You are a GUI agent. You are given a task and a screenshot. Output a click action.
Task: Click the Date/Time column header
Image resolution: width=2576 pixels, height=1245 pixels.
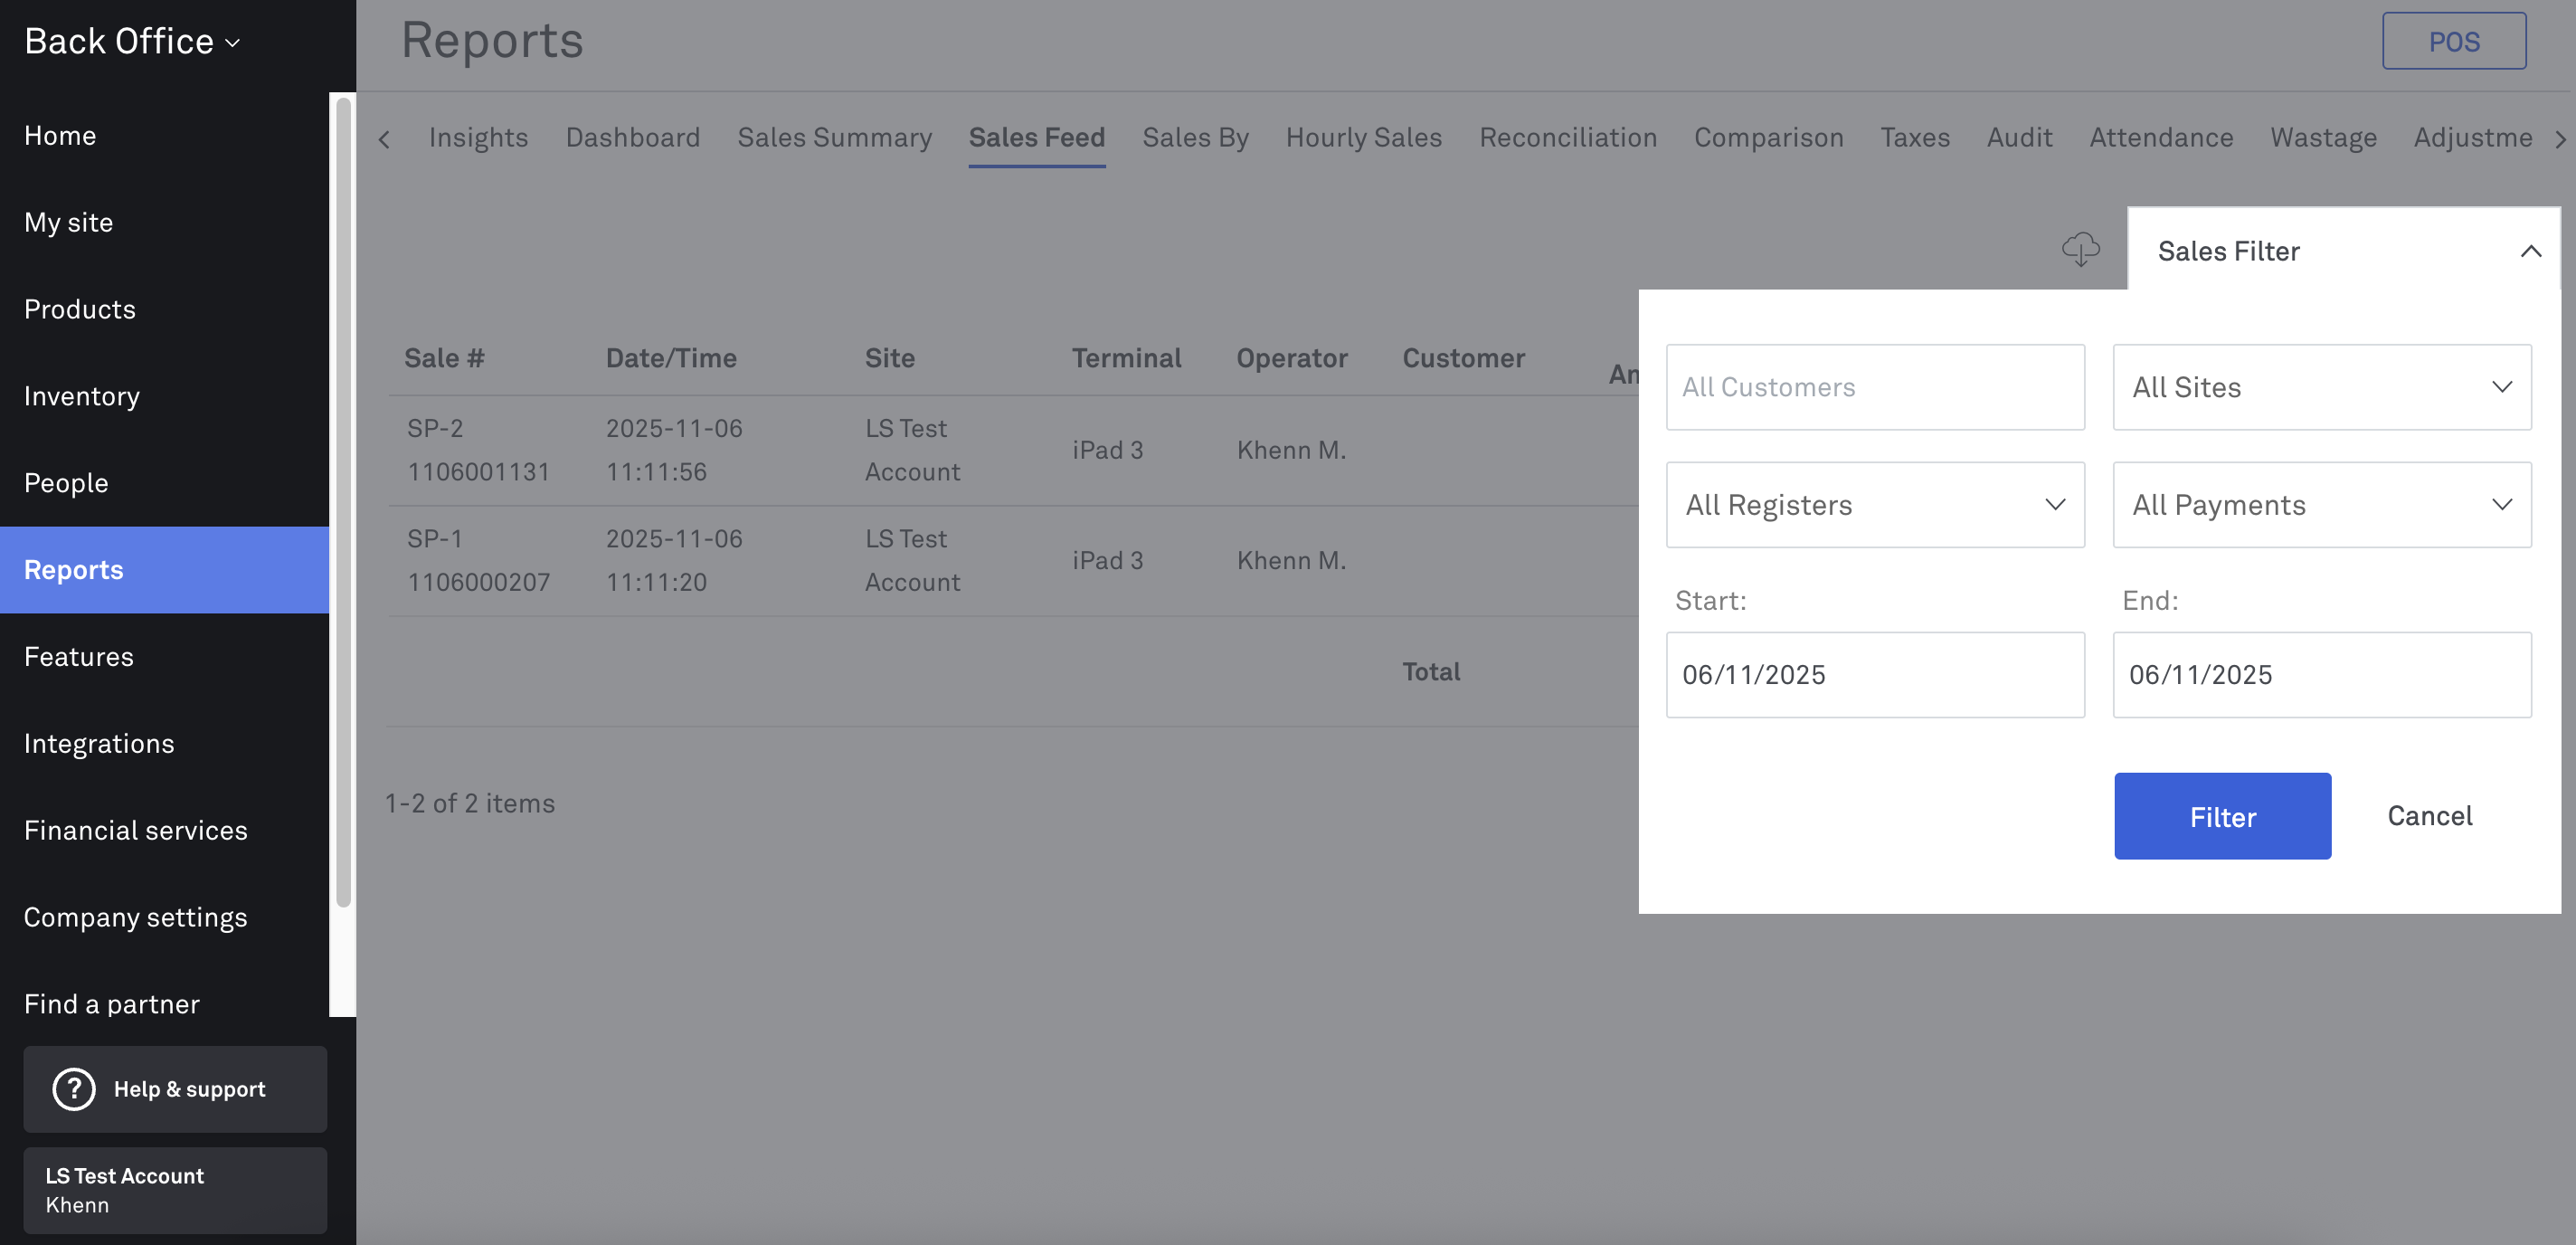tap(670, 358)
